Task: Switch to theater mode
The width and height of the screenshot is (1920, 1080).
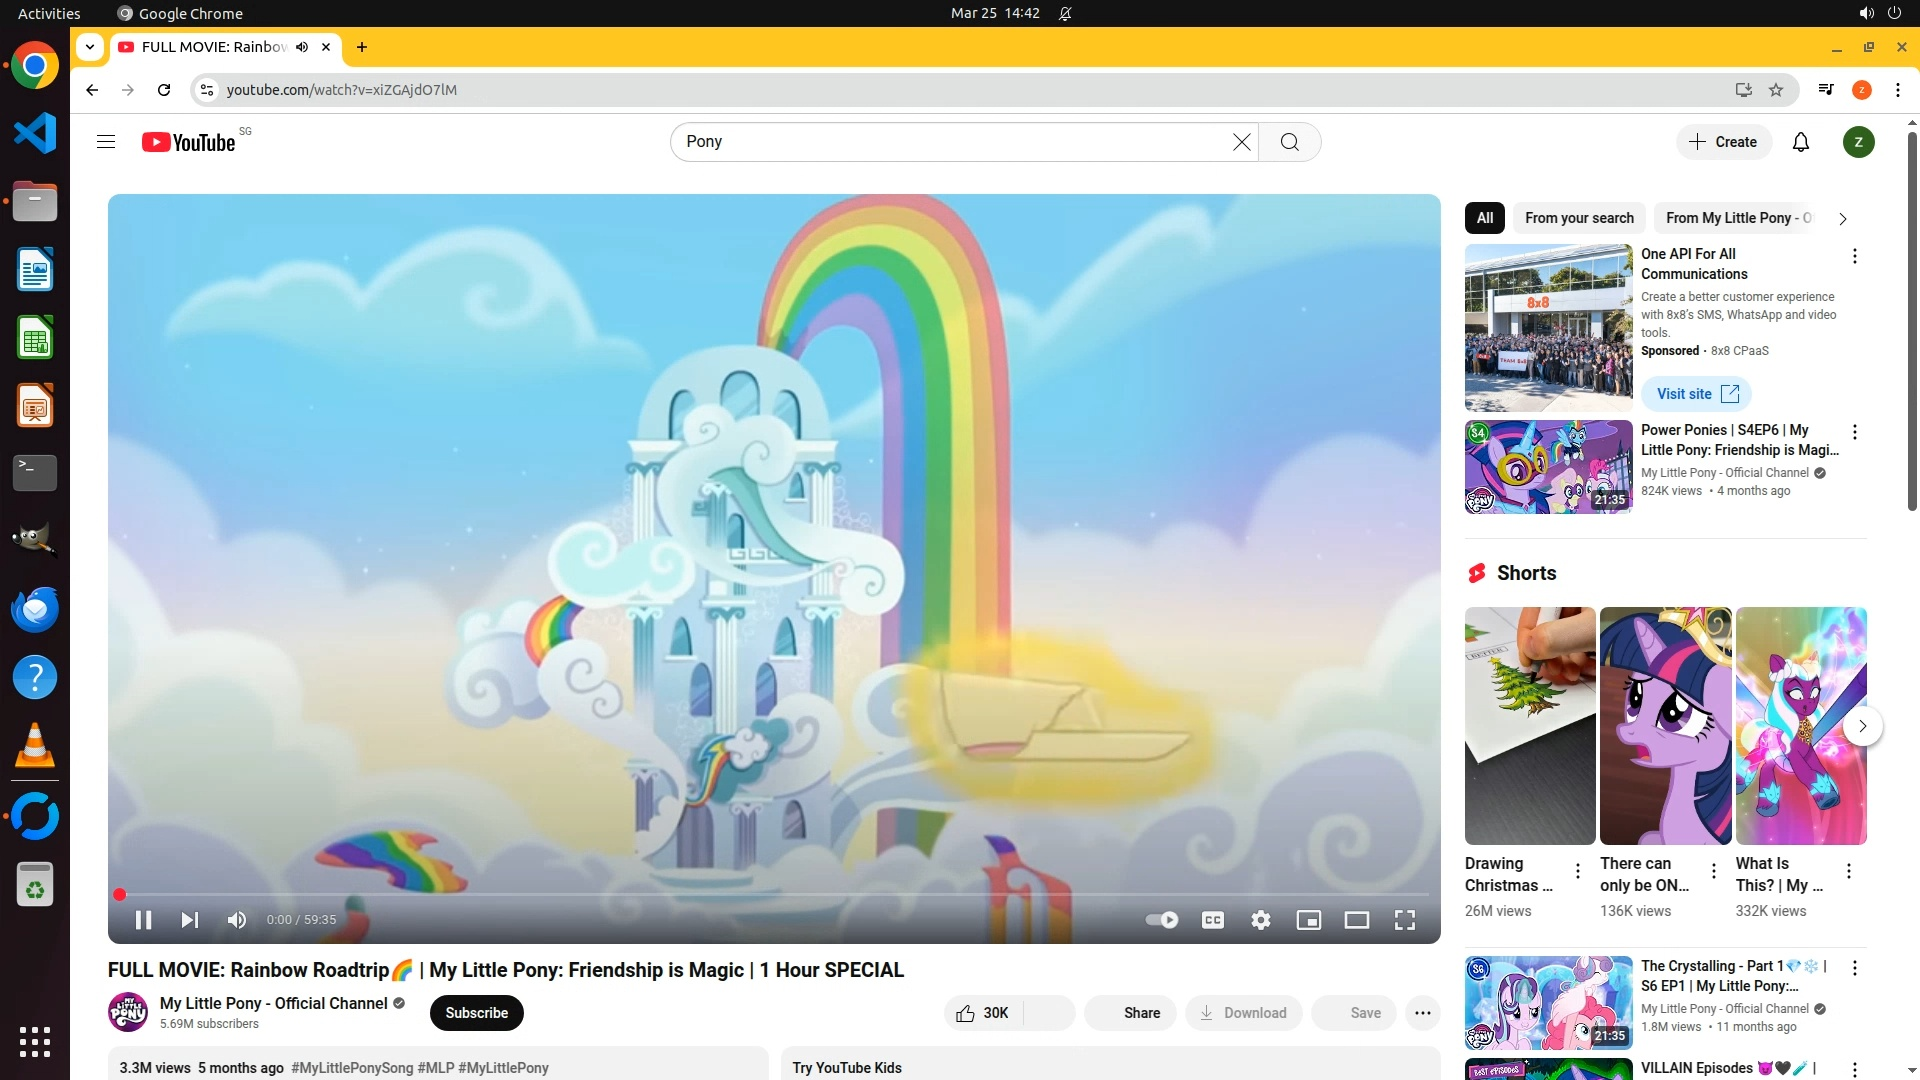Action: [1356, 920]
